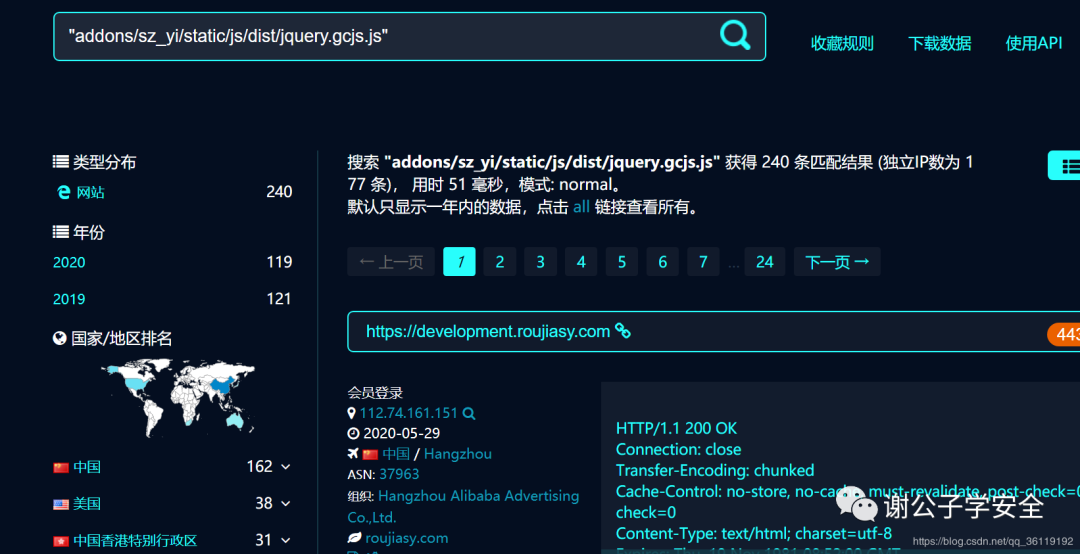
Task: Go to results page 5
Action: (x=622, y=262)
